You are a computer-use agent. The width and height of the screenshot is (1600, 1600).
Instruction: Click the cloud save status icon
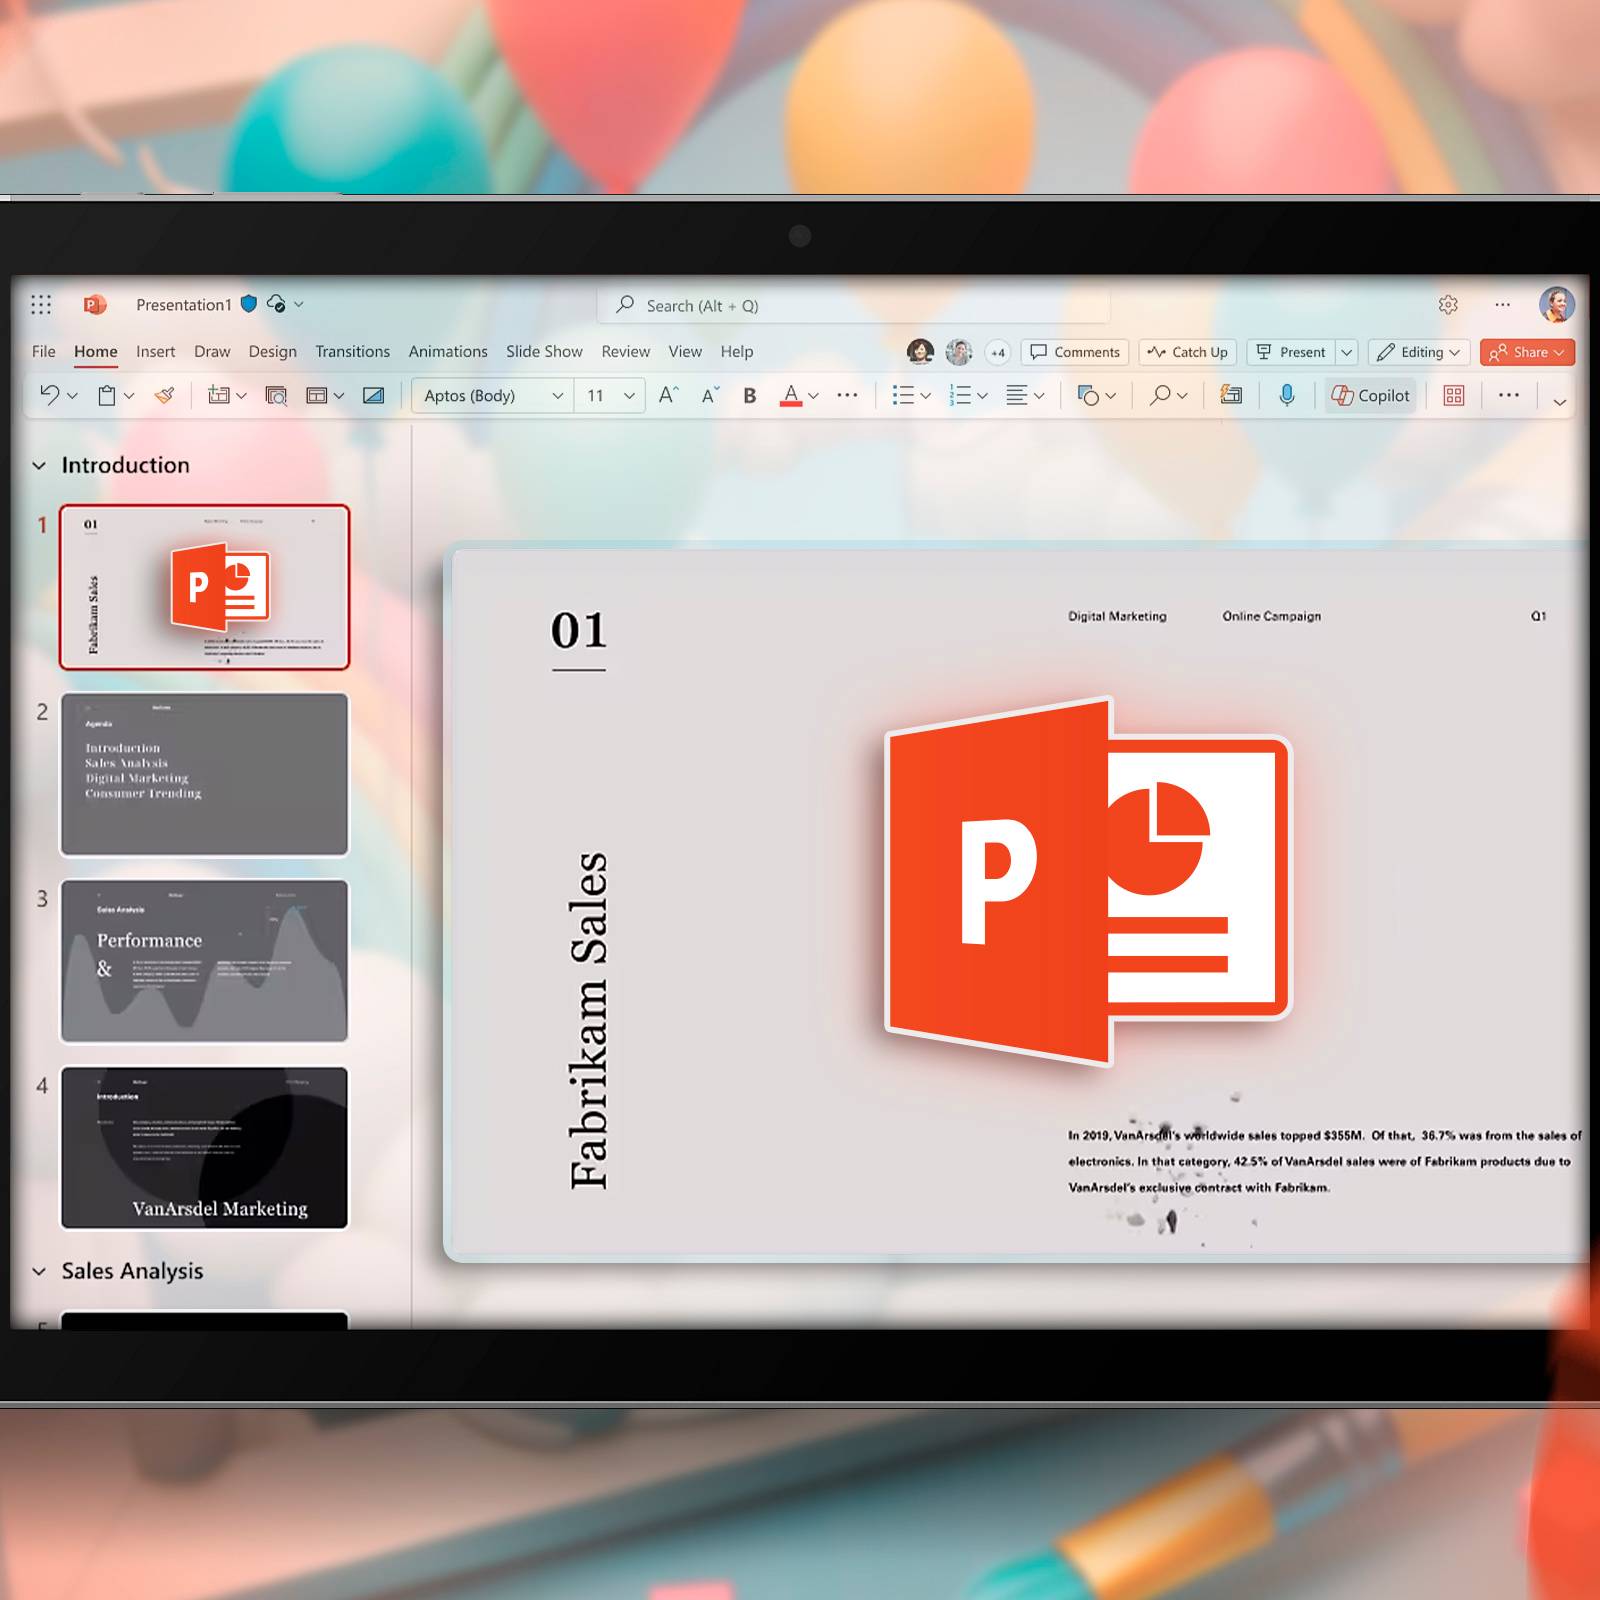point(277,304)
